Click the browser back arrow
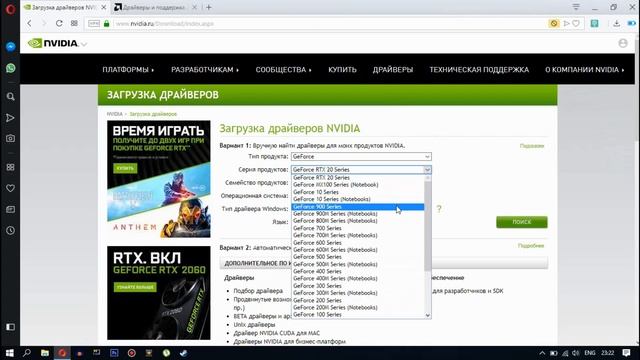Screen dimensions: 640x360 pyautogui.click(x=29, y=24)
